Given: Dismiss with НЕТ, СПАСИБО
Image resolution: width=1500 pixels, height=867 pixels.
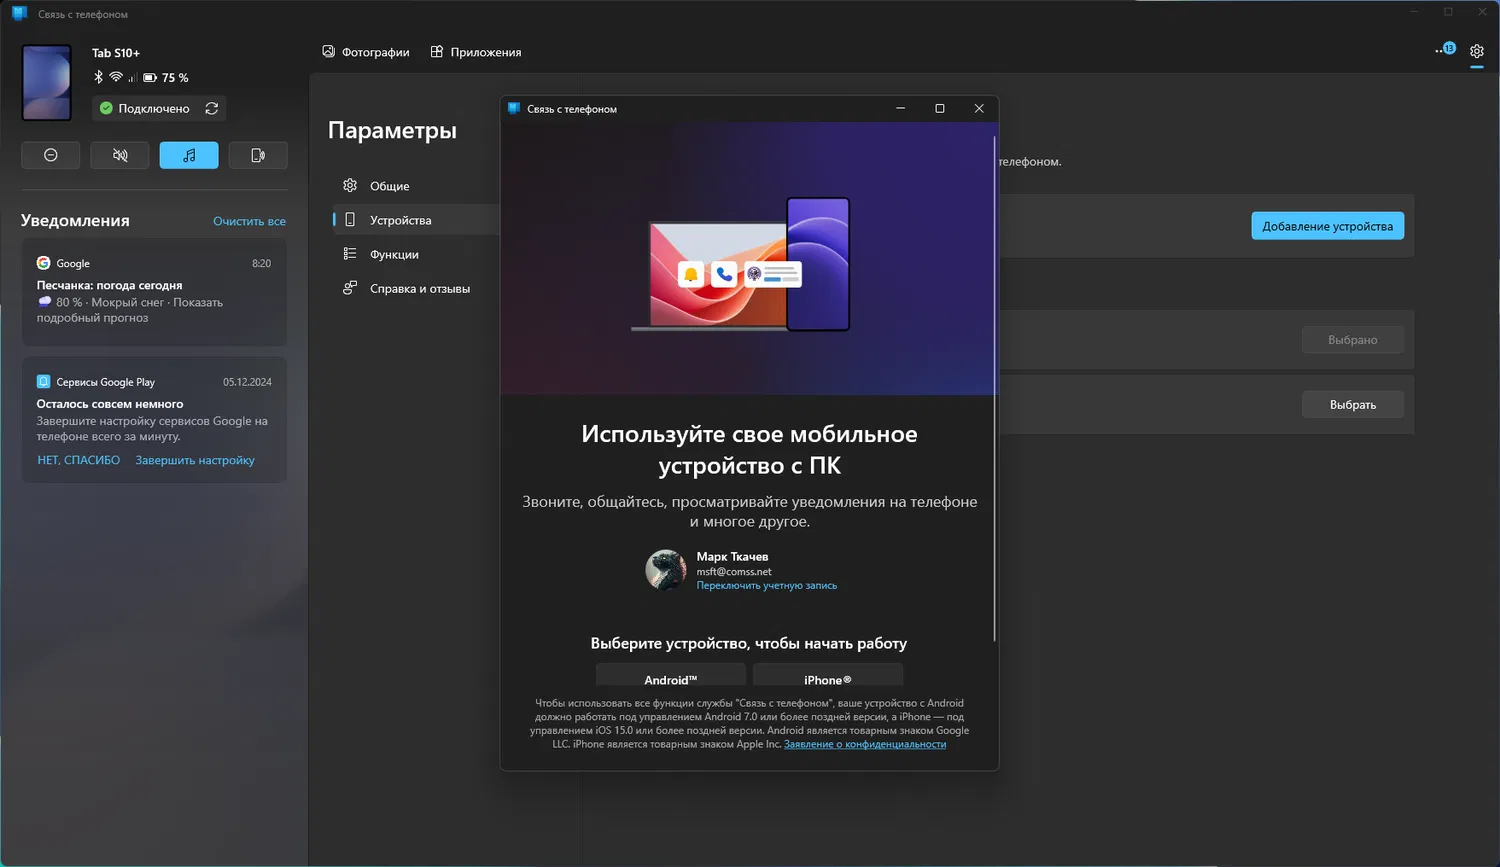Looking at the screenshot, I should 78,460.
